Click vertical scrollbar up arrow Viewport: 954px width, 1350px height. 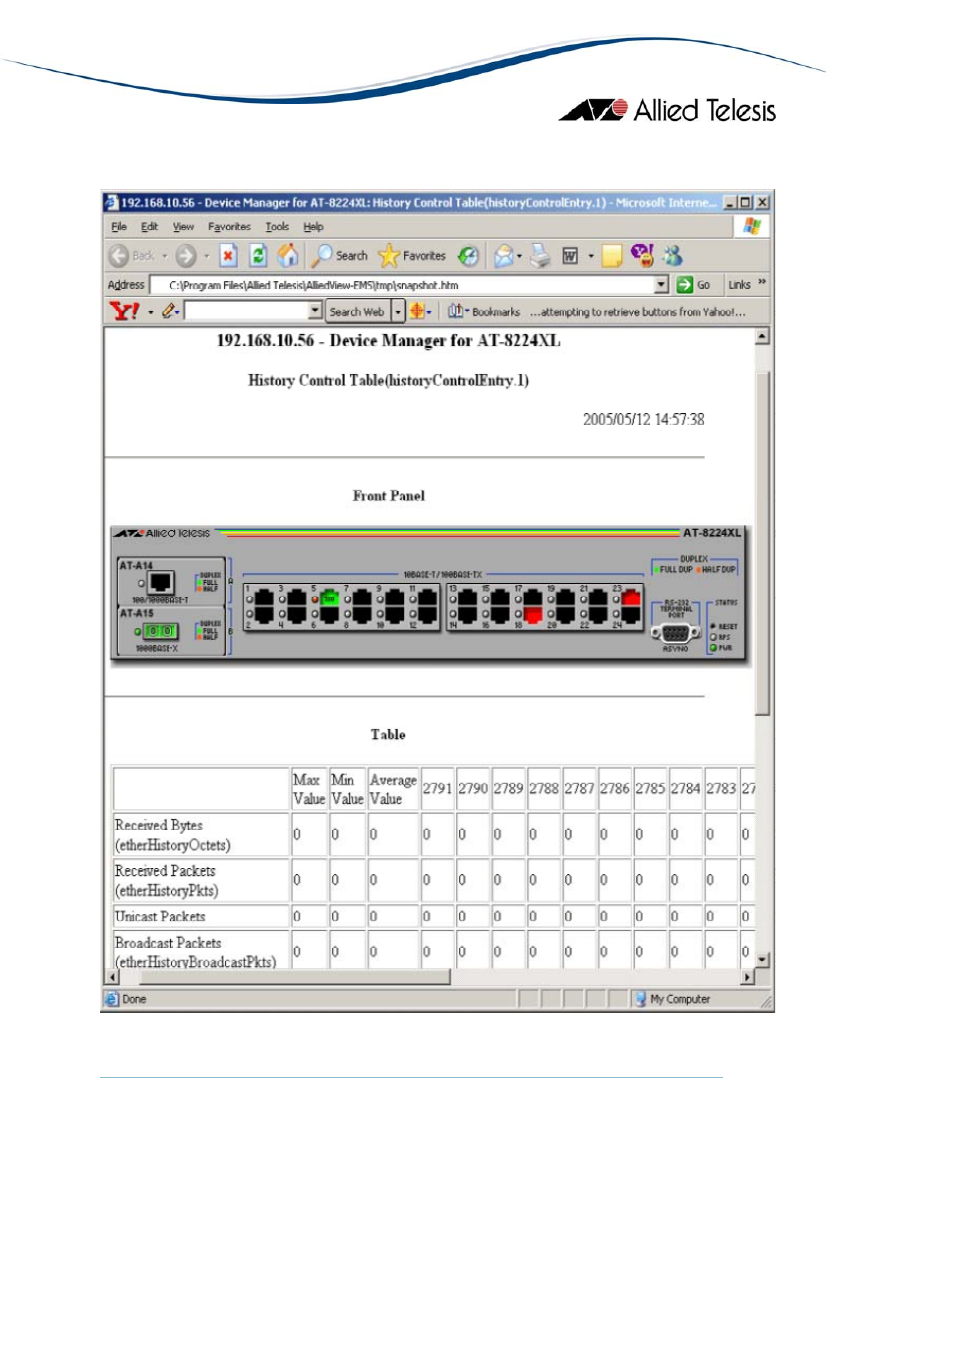(762, 336)
